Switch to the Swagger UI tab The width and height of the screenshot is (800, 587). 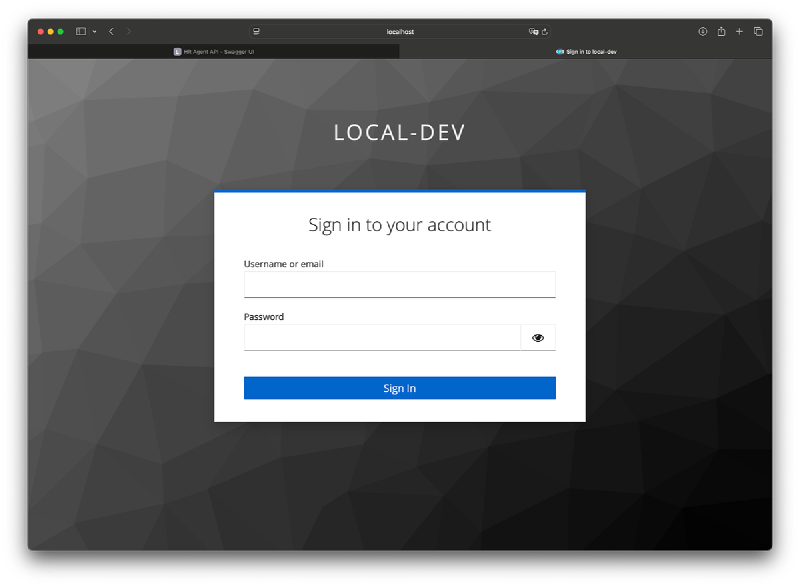click(214, 52)
